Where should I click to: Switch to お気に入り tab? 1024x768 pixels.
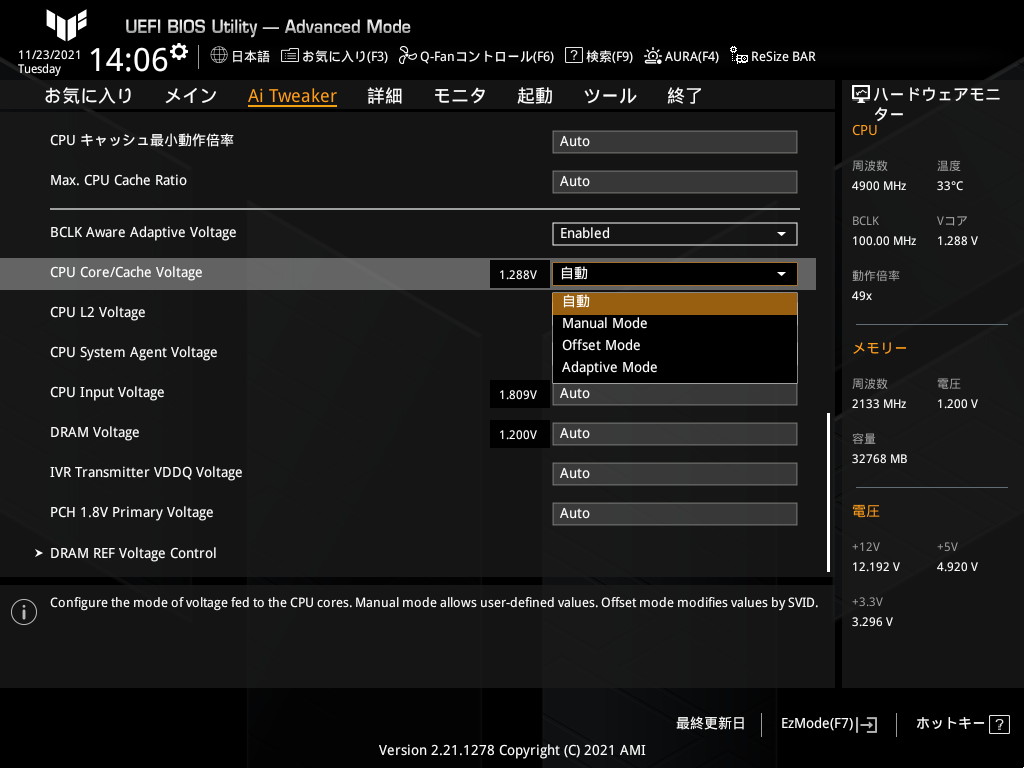tap(88, 95)
